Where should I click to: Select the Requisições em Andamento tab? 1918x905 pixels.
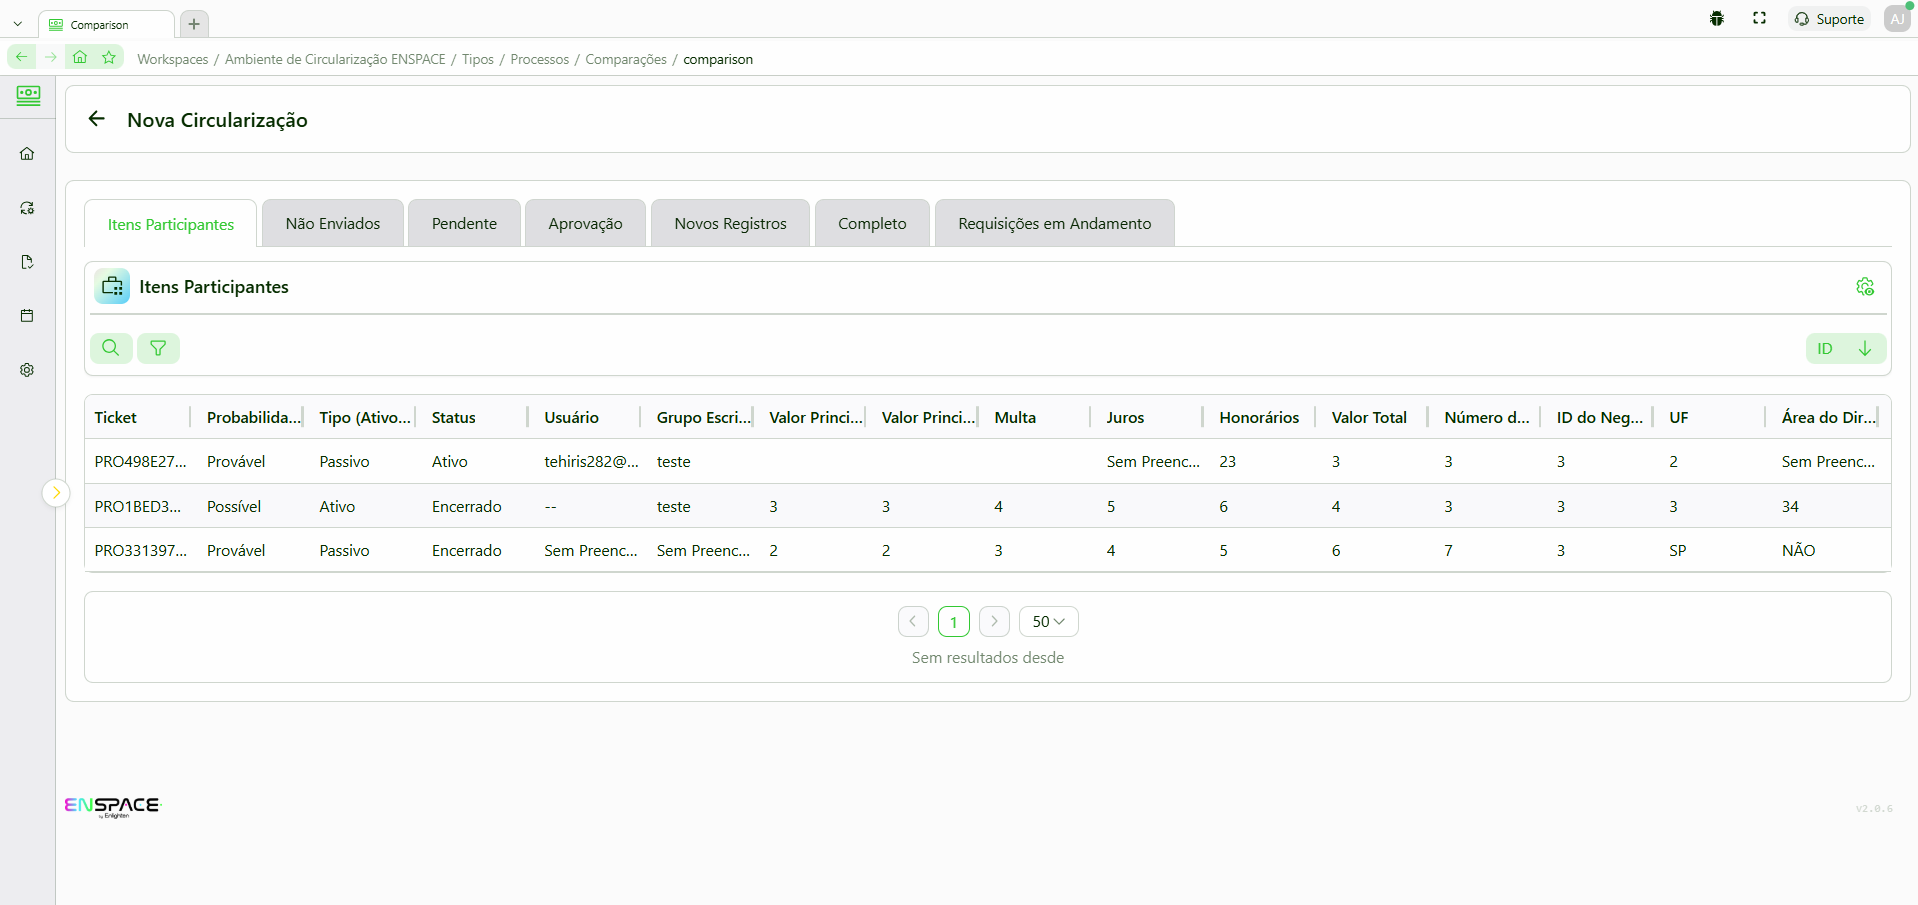pos(1054,224)
